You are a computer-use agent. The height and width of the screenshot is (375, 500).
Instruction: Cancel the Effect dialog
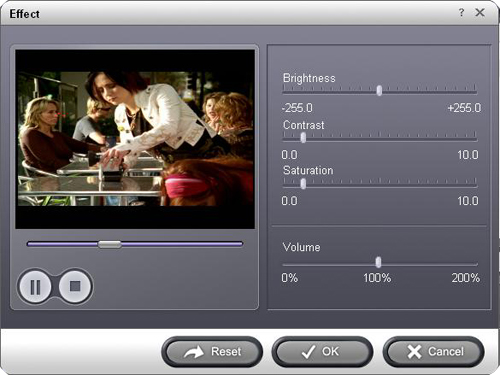434,352
